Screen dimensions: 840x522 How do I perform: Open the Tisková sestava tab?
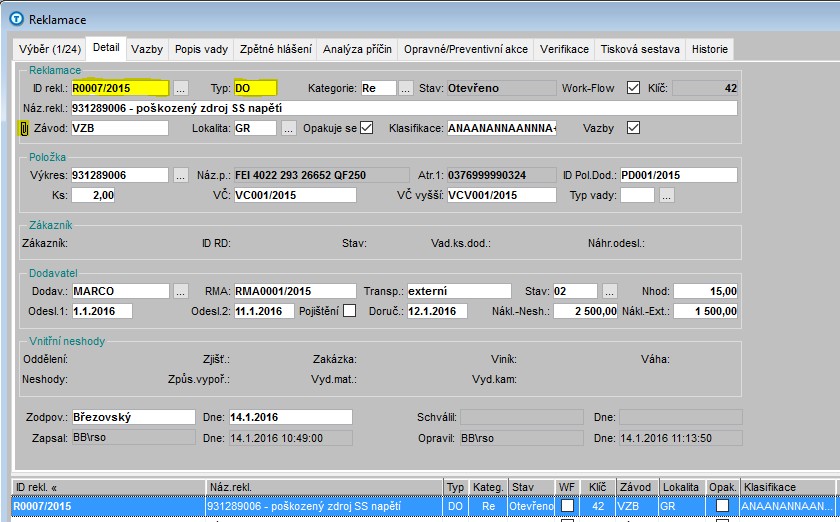coord(640,49)
